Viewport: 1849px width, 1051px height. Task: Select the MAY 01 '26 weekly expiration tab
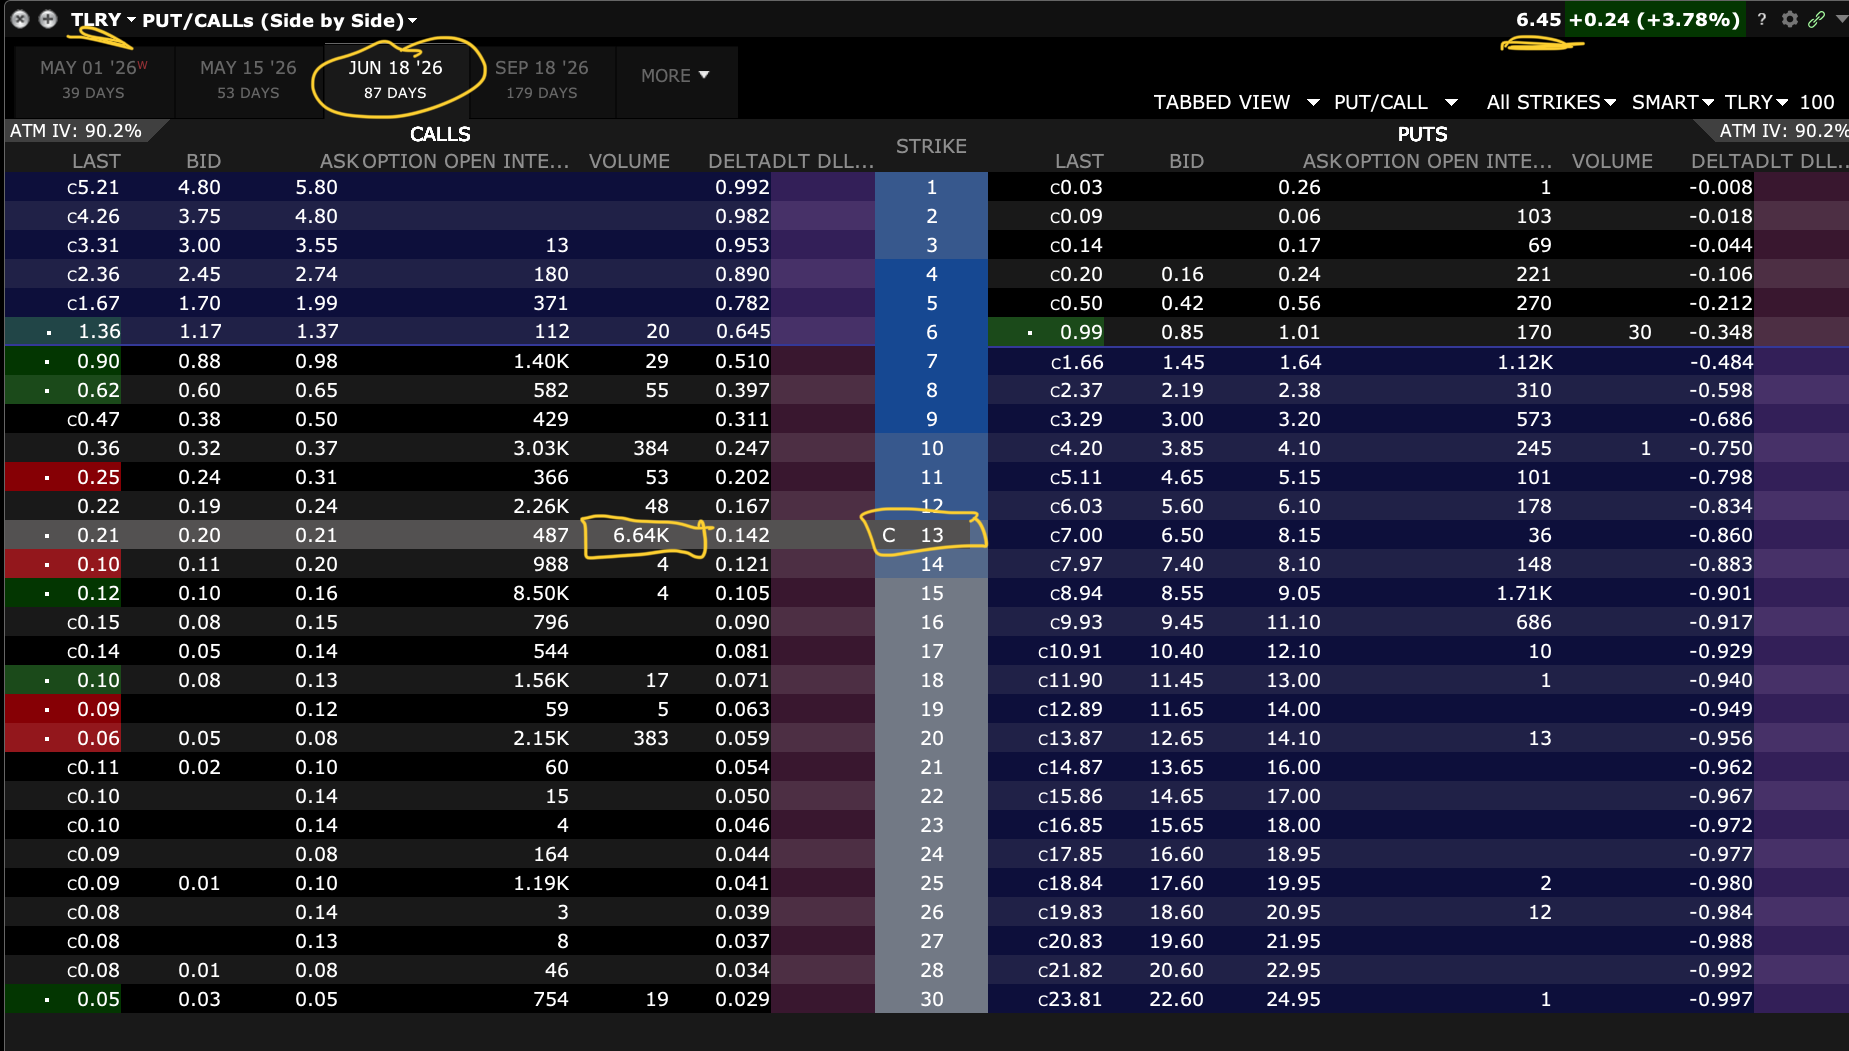click(x=93, y=79)
